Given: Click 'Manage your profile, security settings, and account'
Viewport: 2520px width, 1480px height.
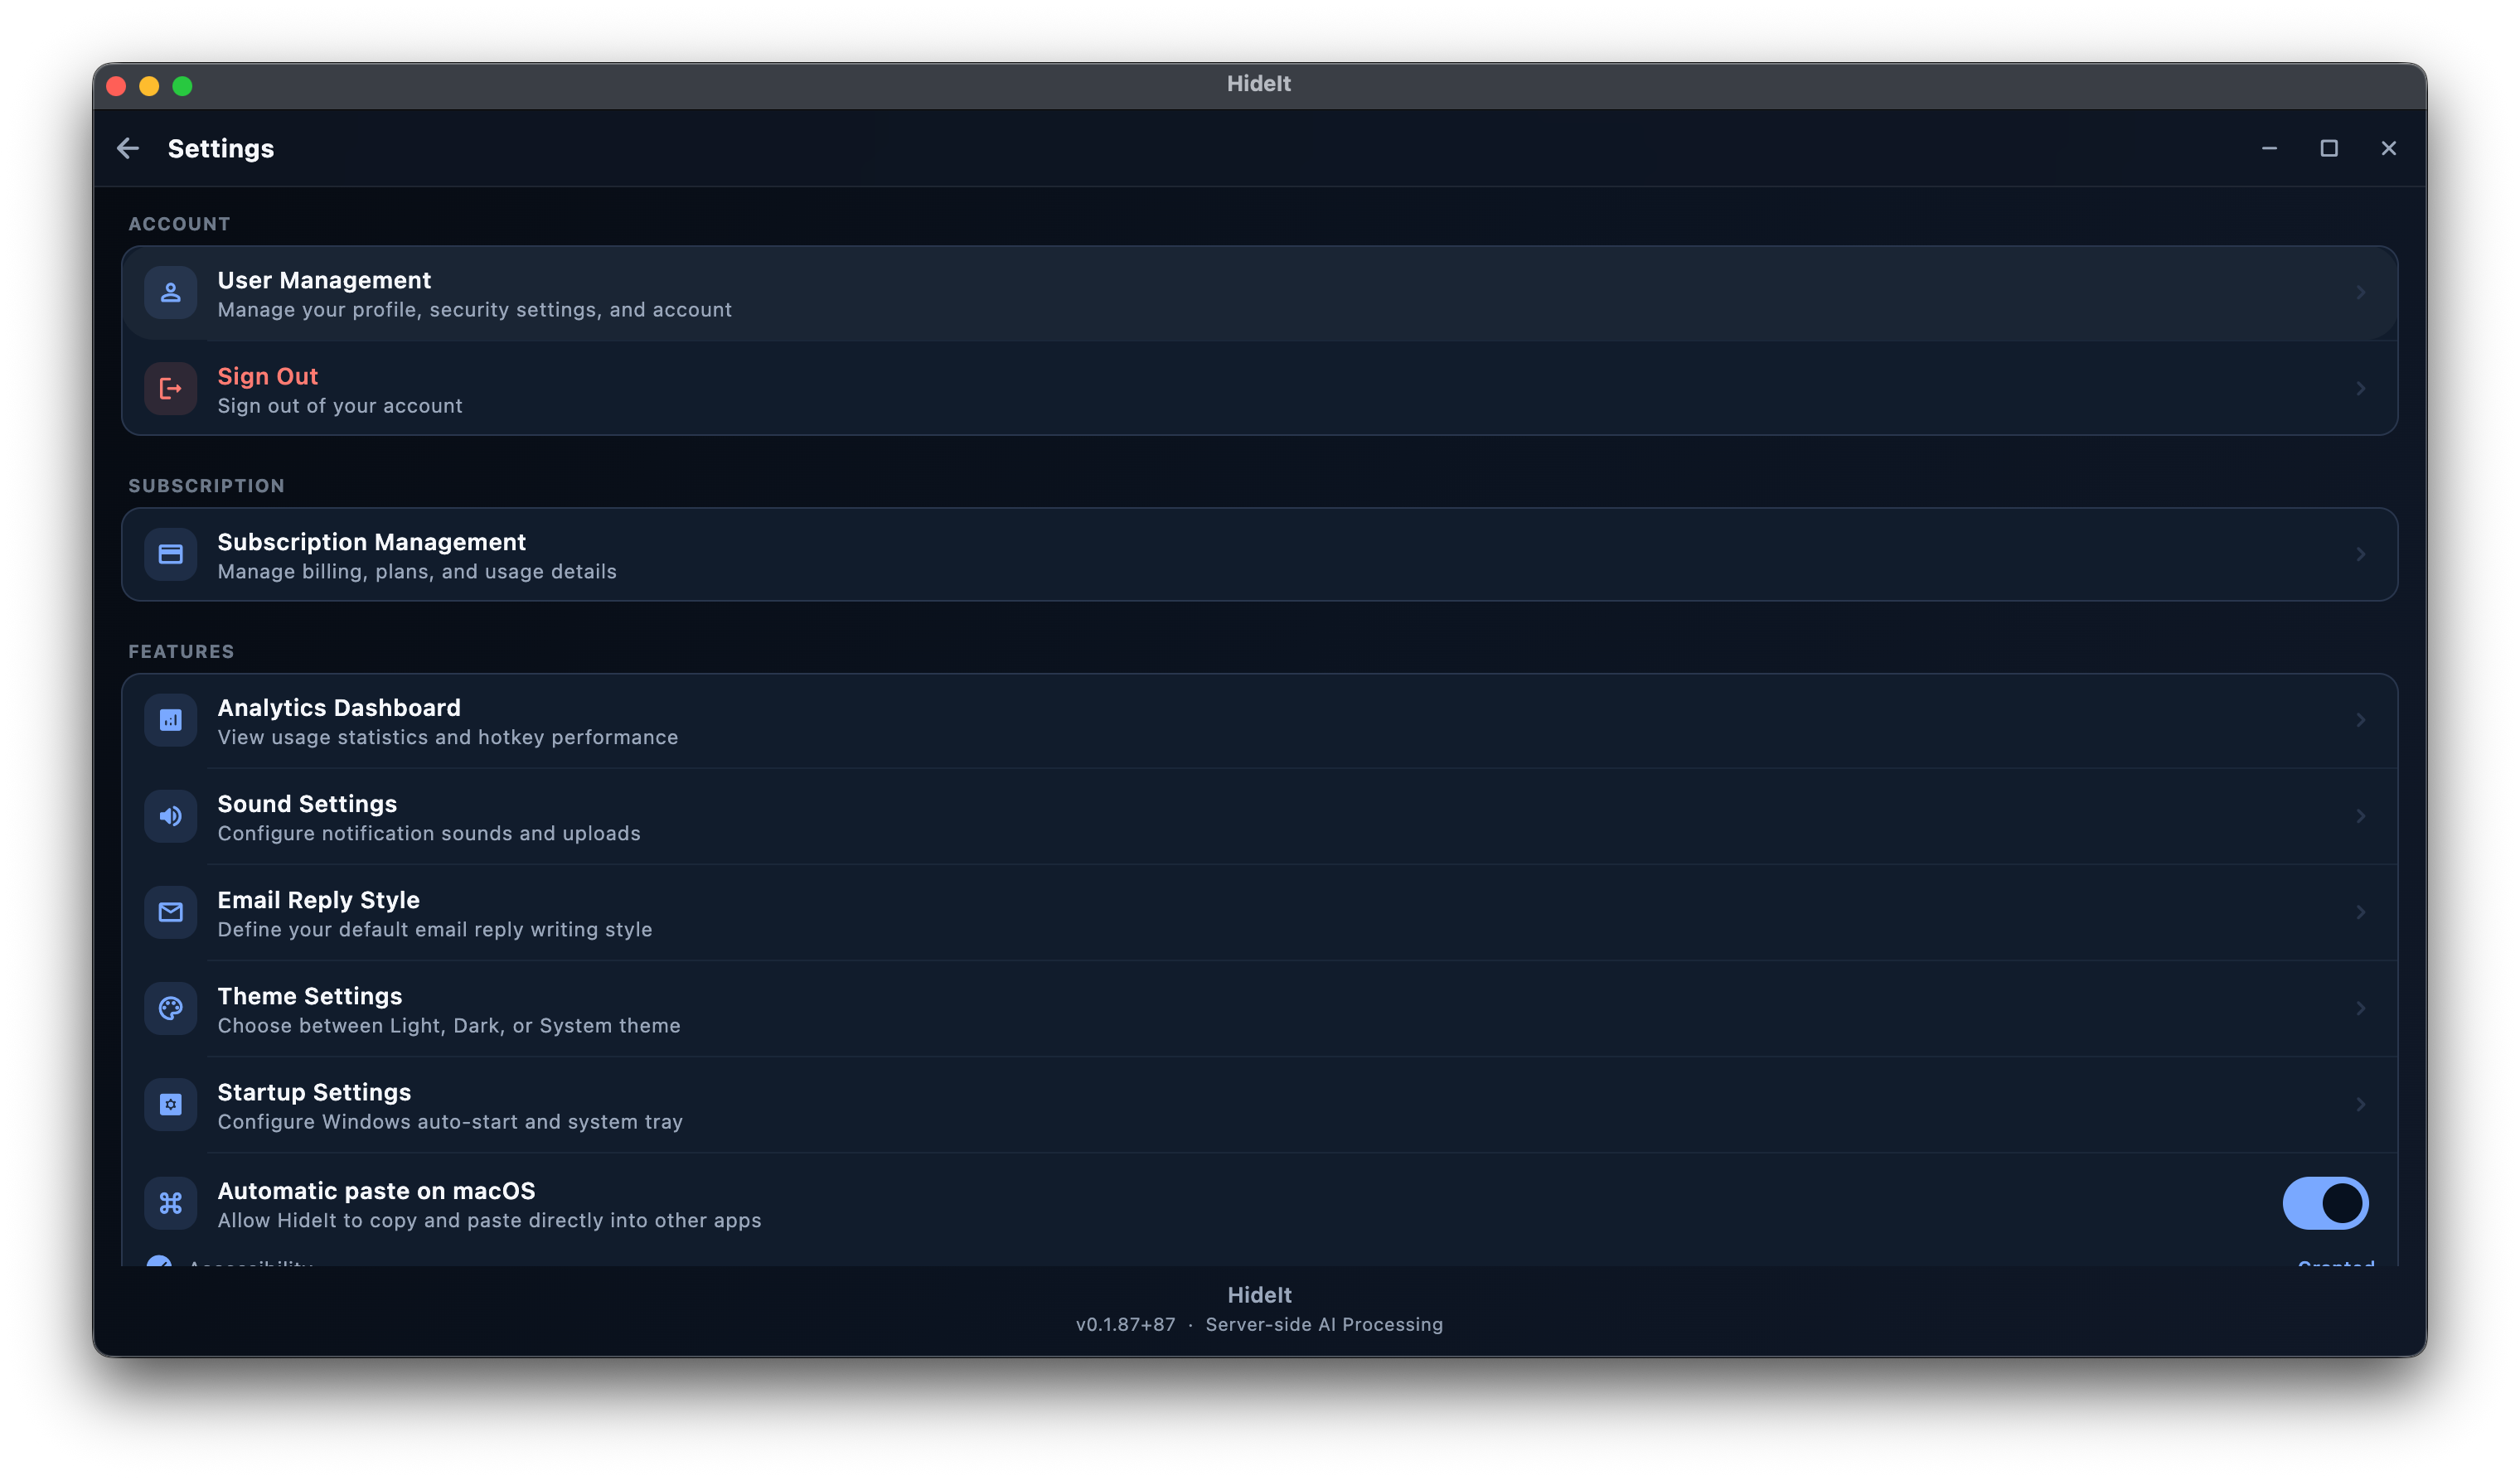Looking at the screenshot, I should [475, 310].
